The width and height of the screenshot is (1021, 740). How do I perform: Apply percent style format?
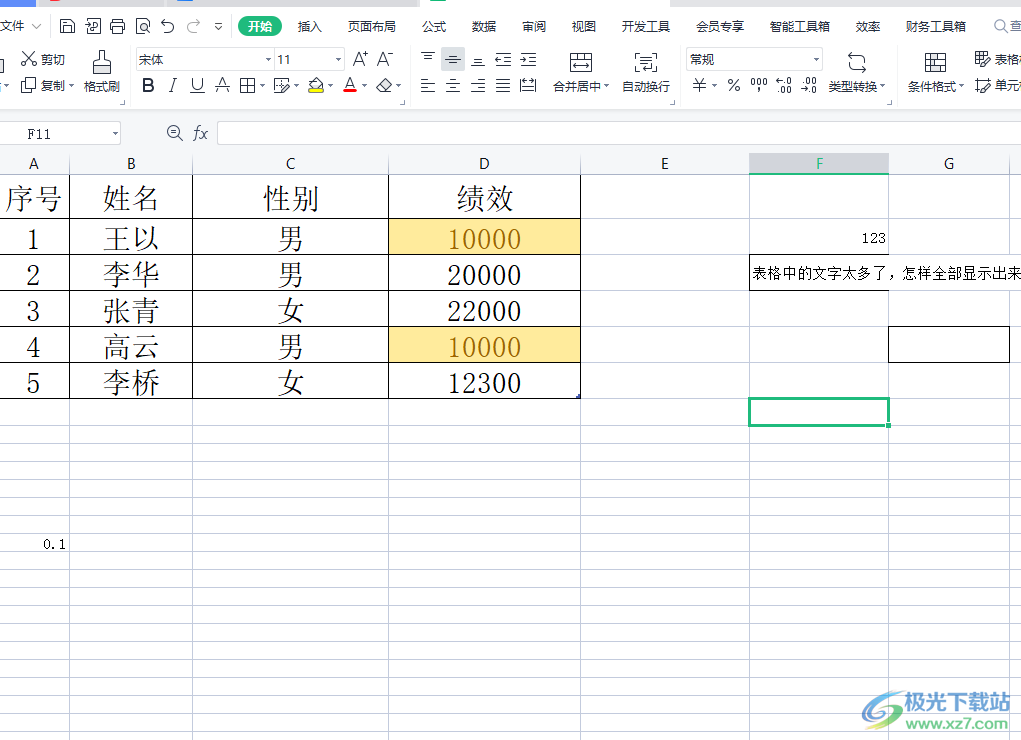(x=734, y=85)
